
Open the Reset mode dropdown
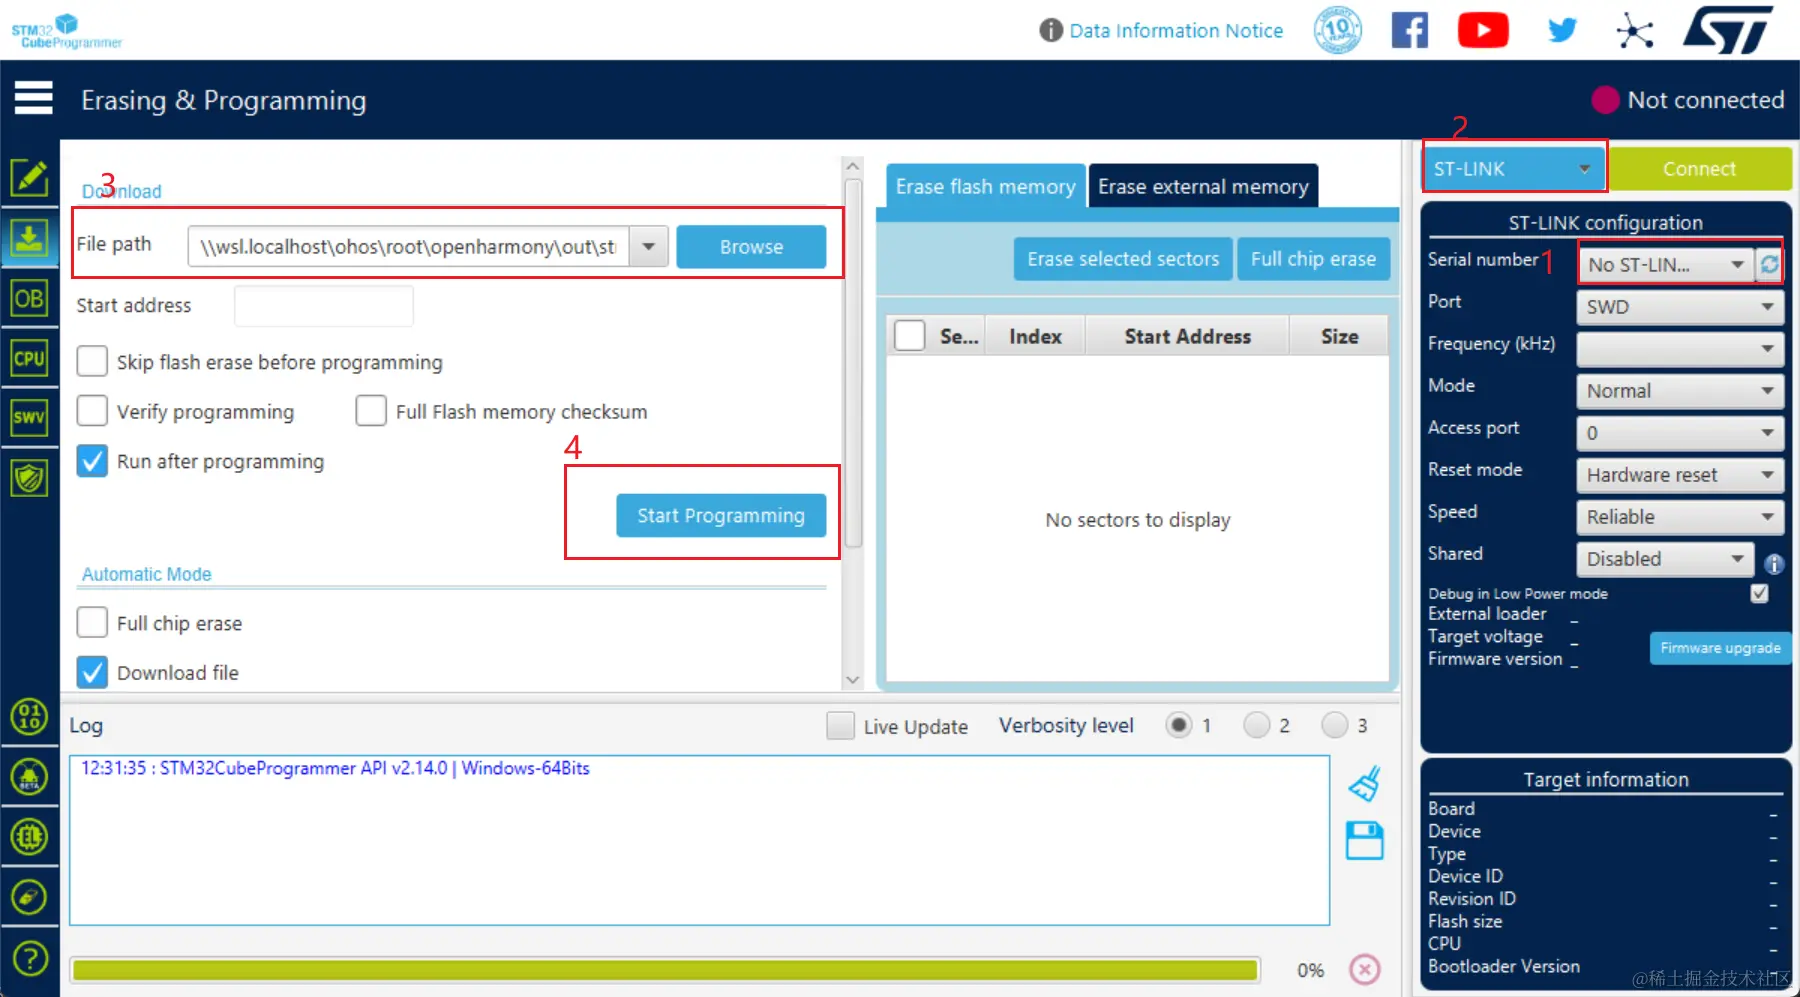(x=1680, y=474)
